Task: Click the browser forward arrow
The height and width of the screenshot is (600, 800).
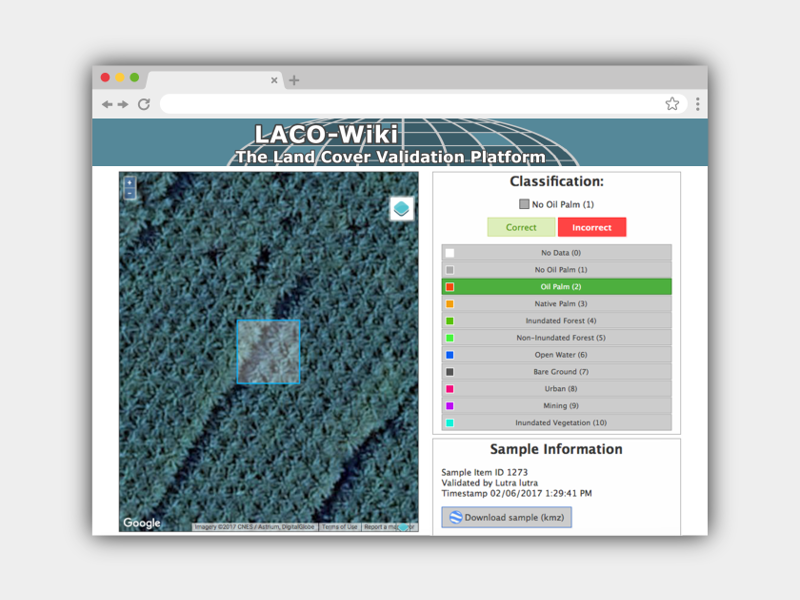Action: 123,105
